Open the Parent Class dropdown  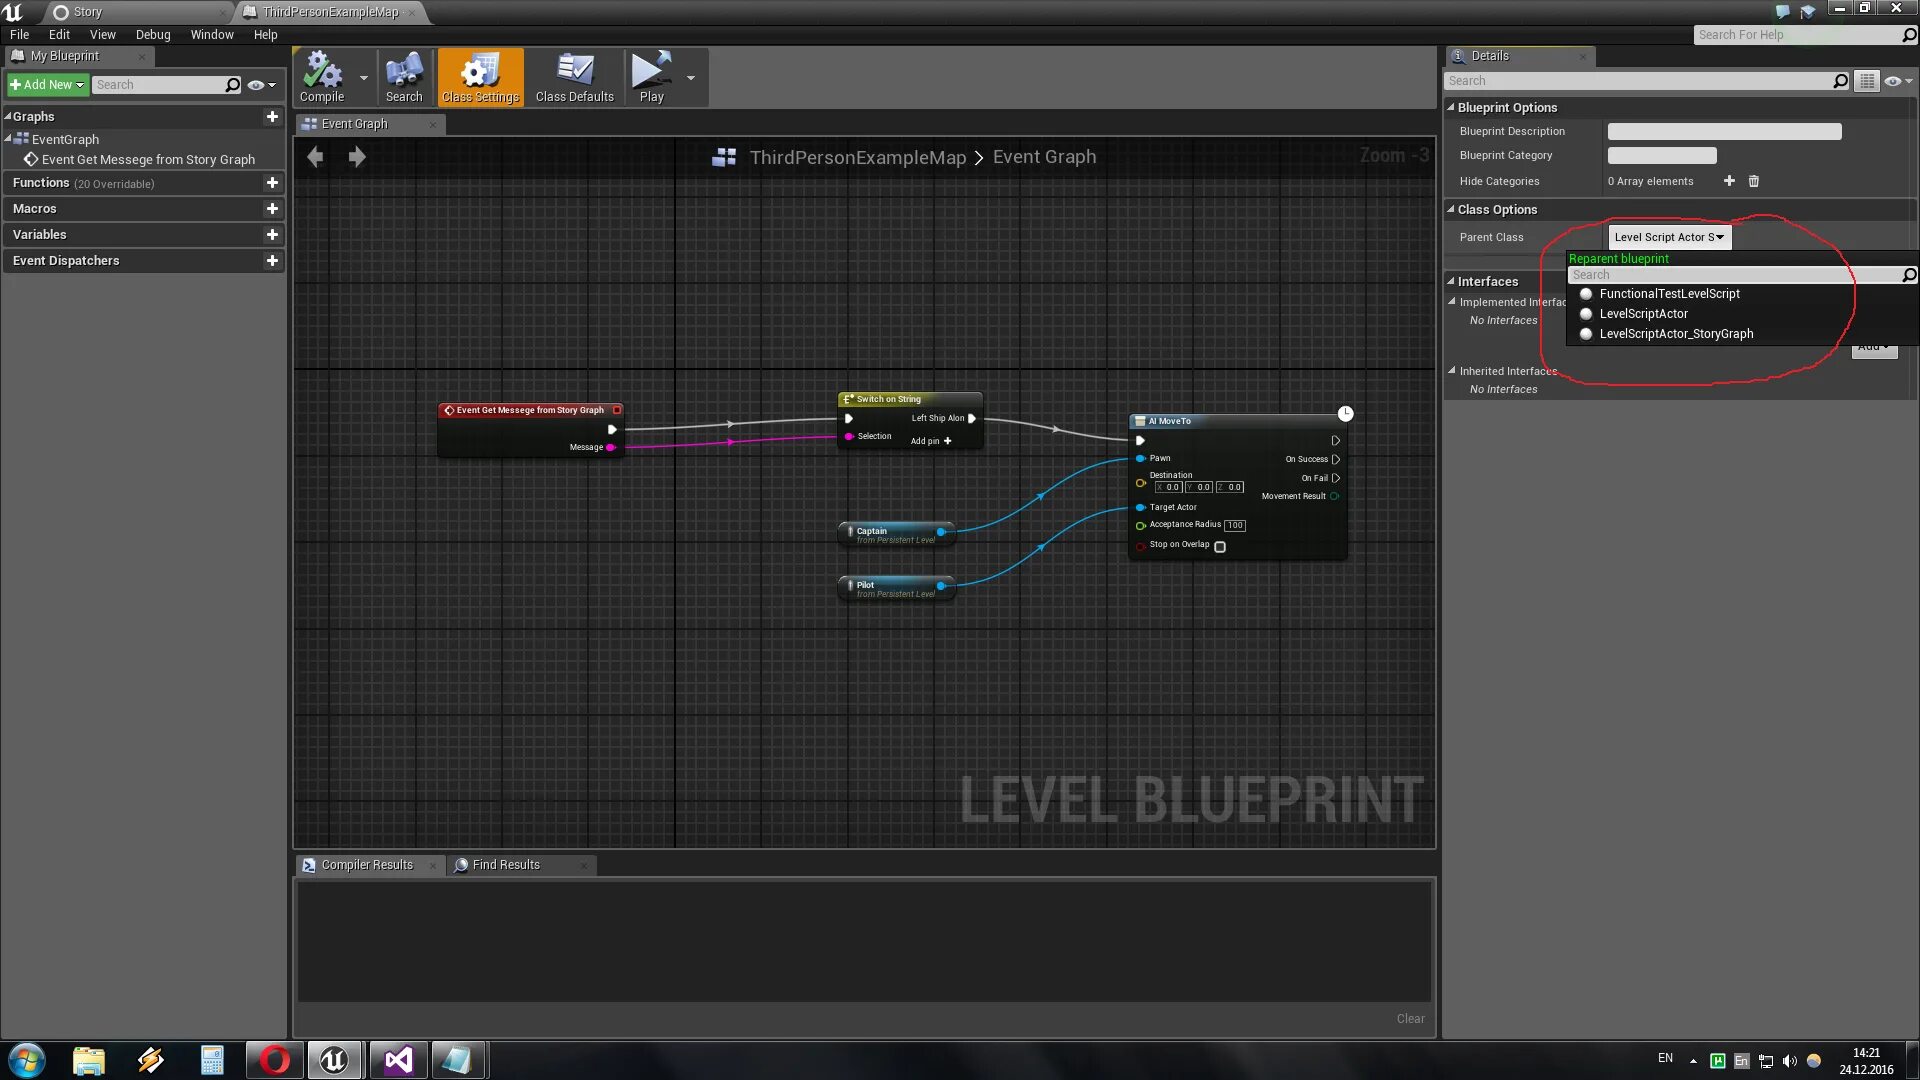(x=1668, y=237)
